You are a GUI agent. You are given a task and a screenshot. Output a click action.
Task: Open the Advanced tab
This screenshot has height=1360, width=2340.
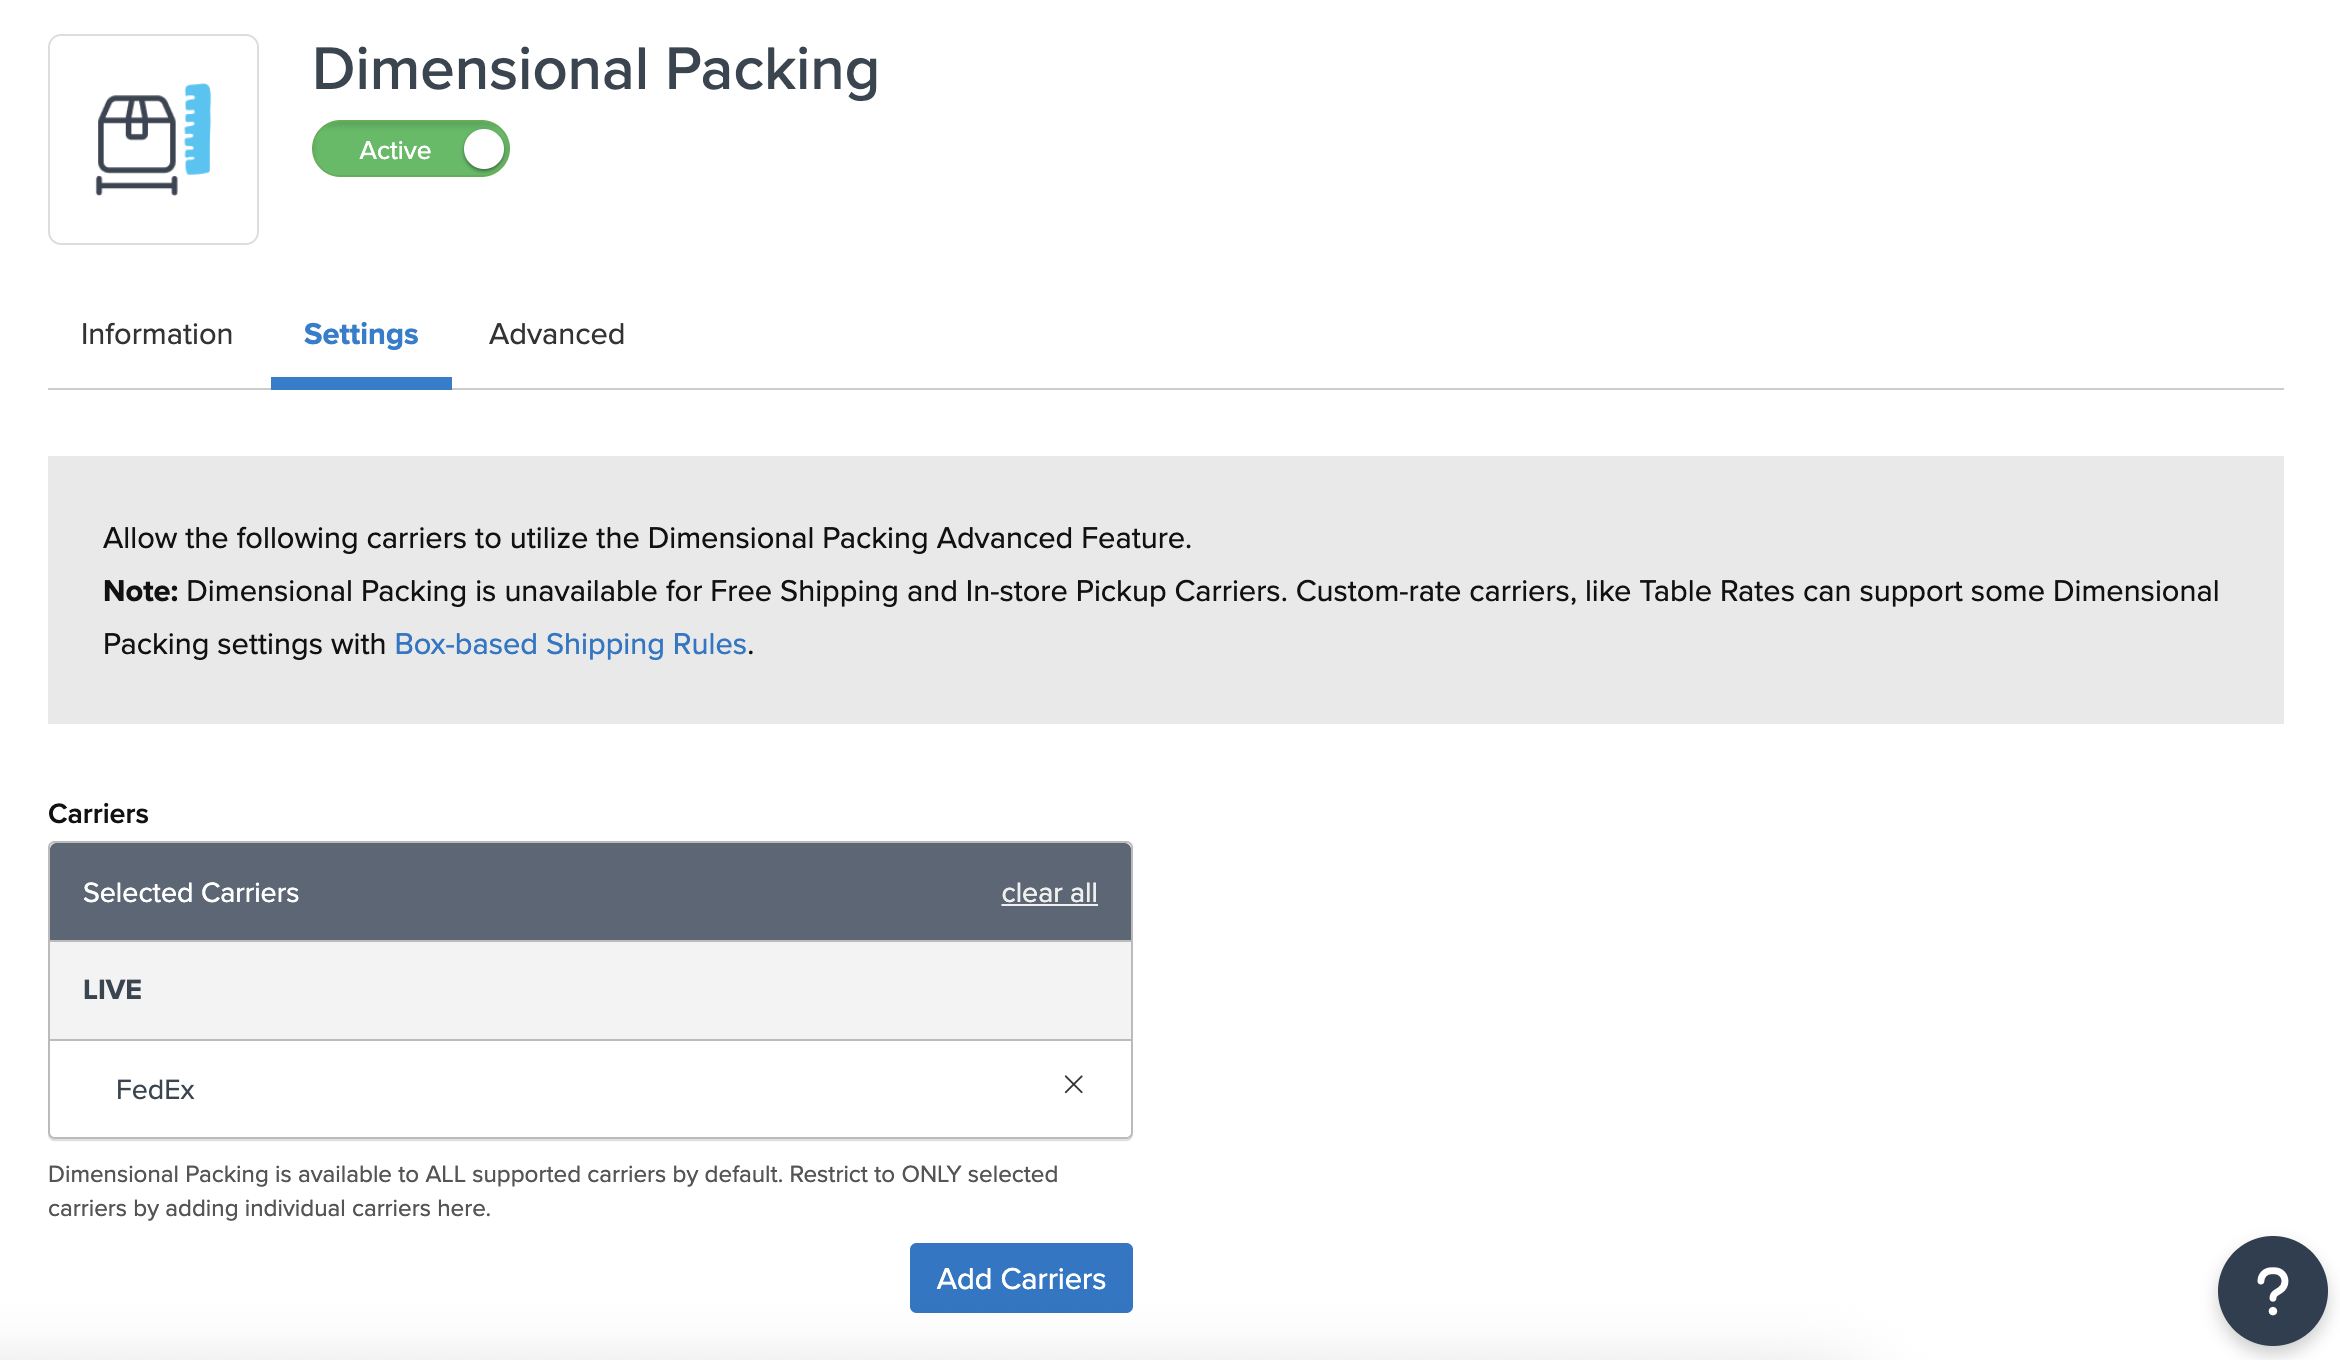click(557, 334)
